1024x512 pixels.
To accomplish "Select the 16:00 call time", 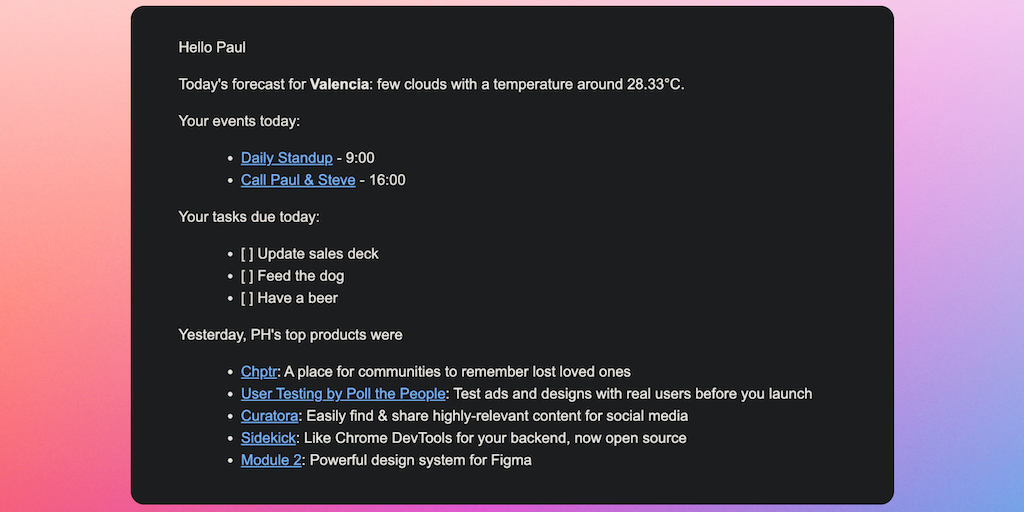I will [x=386, y=180].
